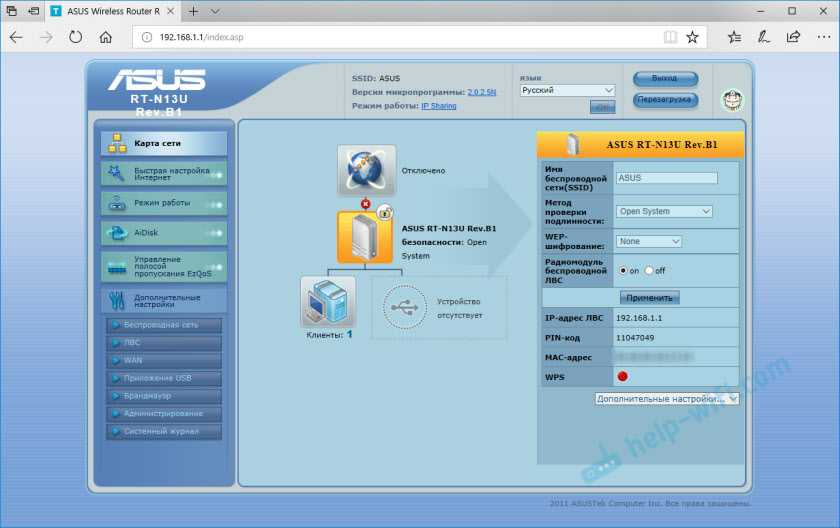Go to browser Home page icon
This screenshot has height=528, width=840.
106,37
